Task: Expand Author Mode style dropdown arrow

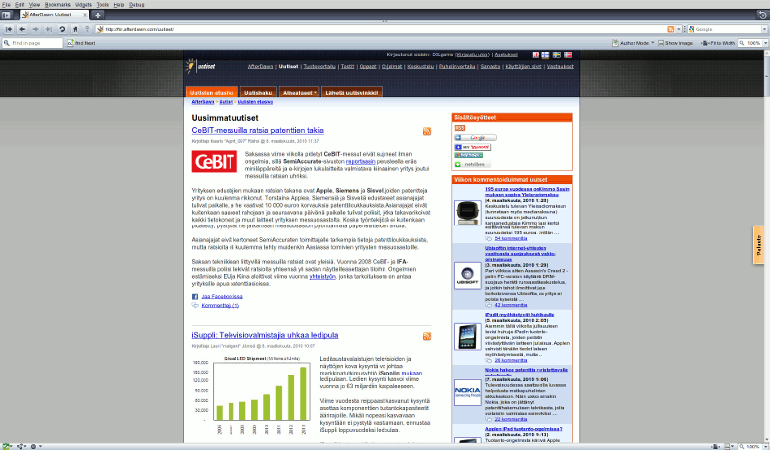Action: coord(653,43)
